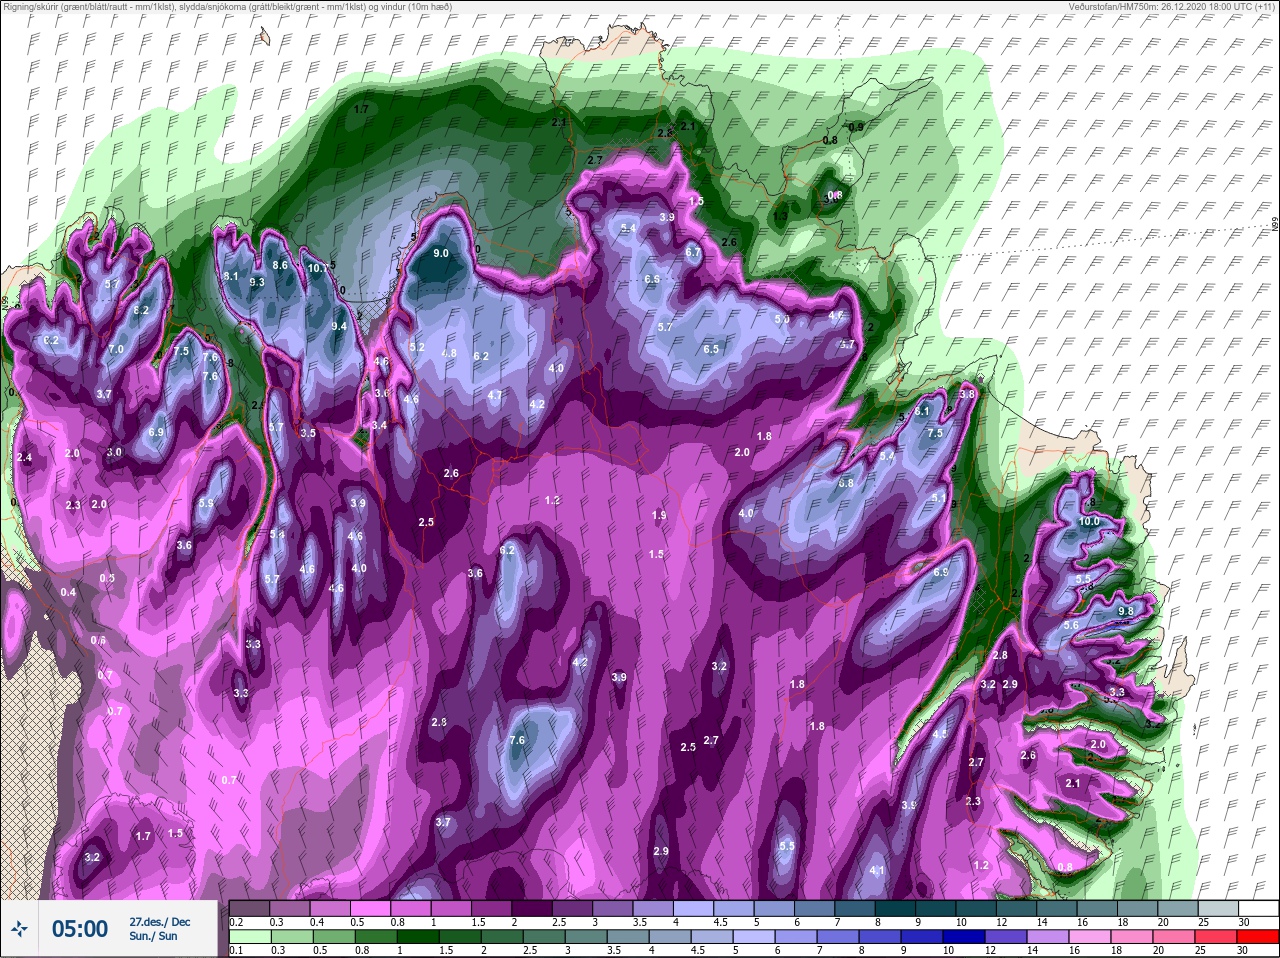1280x958 pixels.
Task: Select the 8.6 value label on map
Action: pos(280,265)
